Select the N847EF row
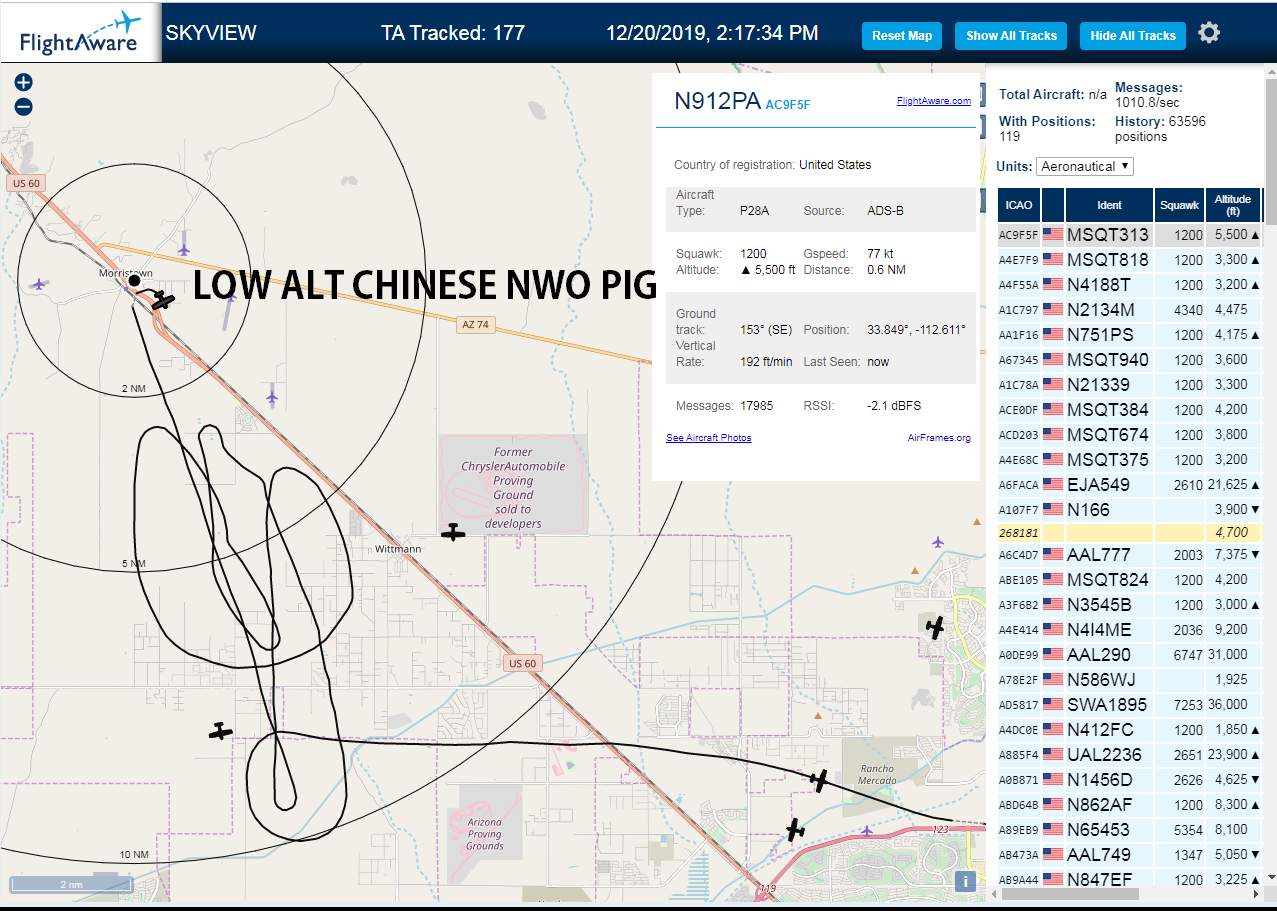The image size is (1277, 911). [1130, 880]
